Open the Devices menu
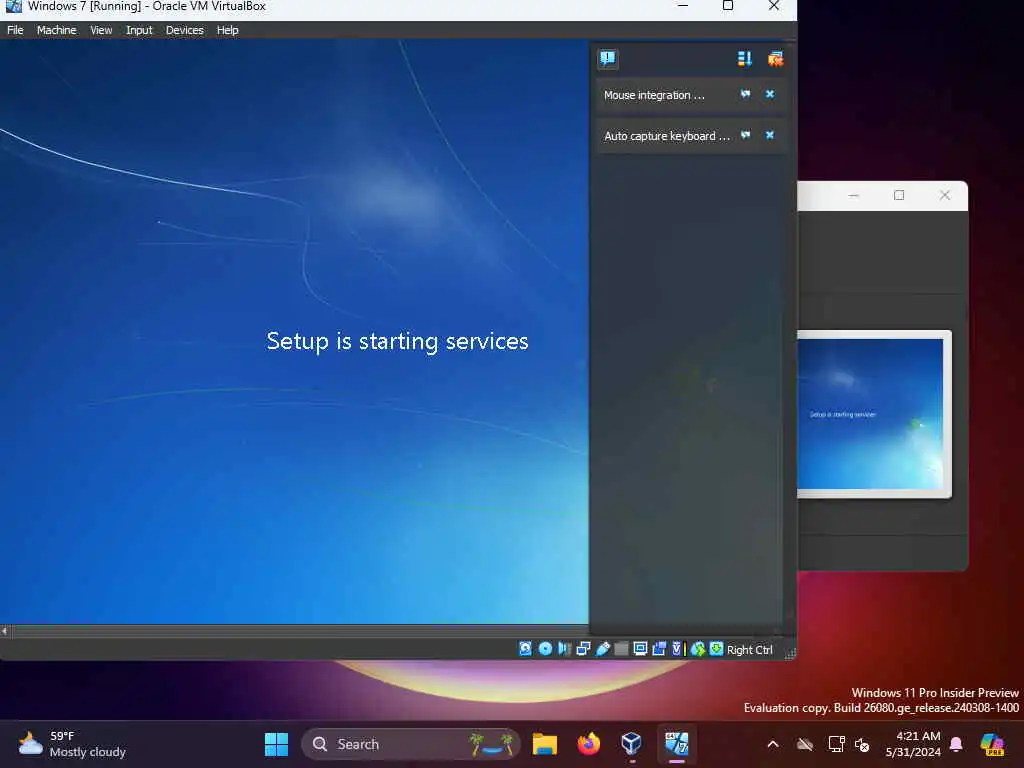This screenshot has width=1024, height=768. click(x=184, y=30)
